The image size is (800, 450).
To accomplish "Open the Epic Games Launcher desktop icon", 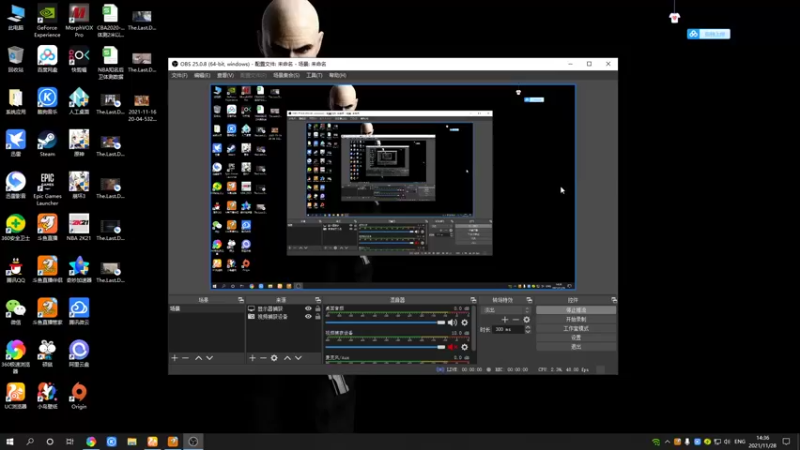I will point(47,189).
